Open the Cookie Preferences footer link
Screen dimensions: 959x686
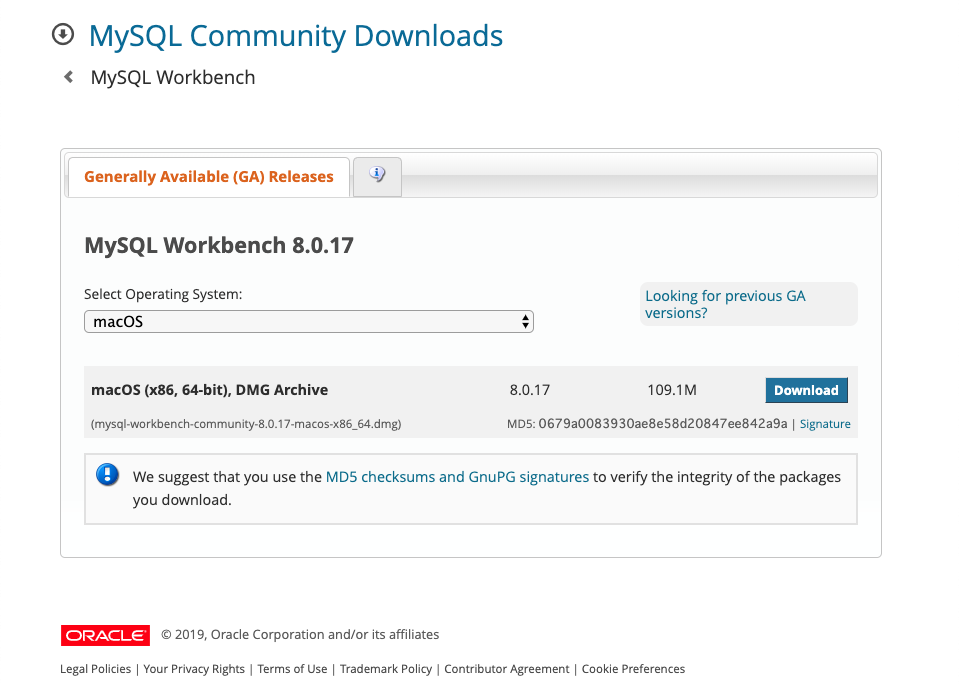[x=633, y=669]
